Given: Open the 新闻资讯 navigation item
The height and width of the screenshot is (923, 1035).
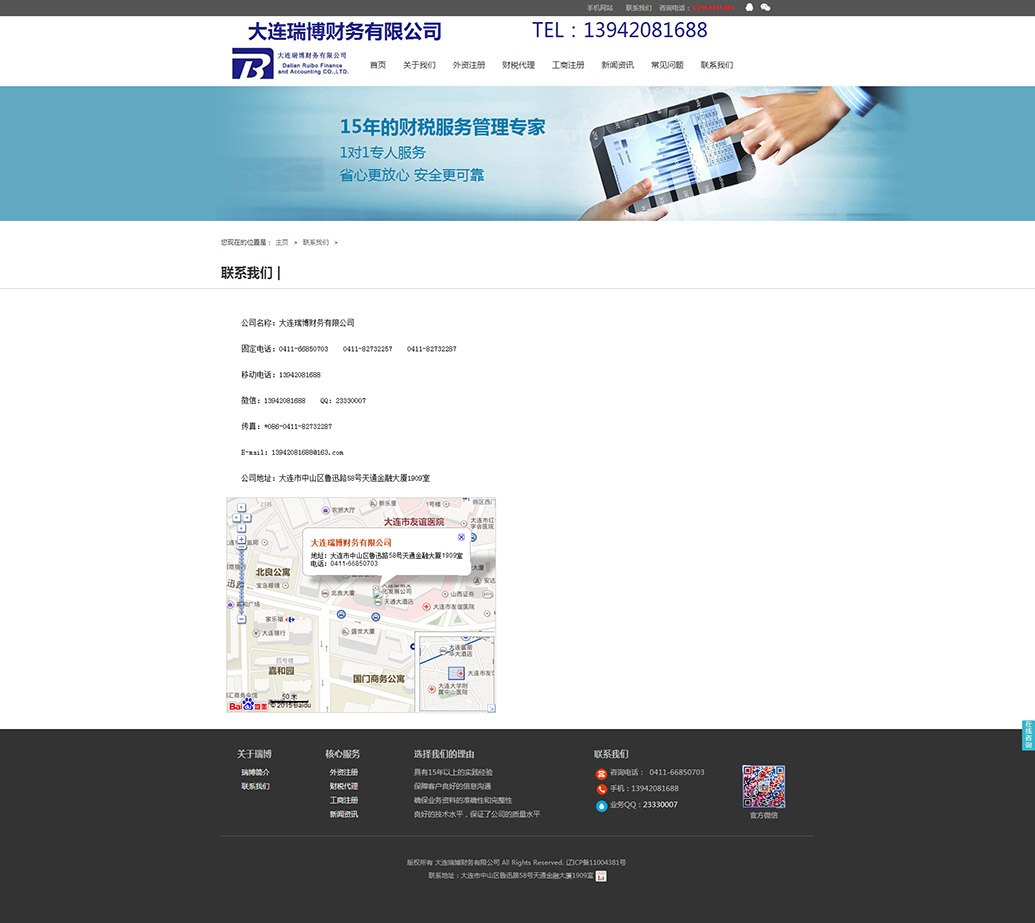Looking at the screenshot, I should 617,65.
